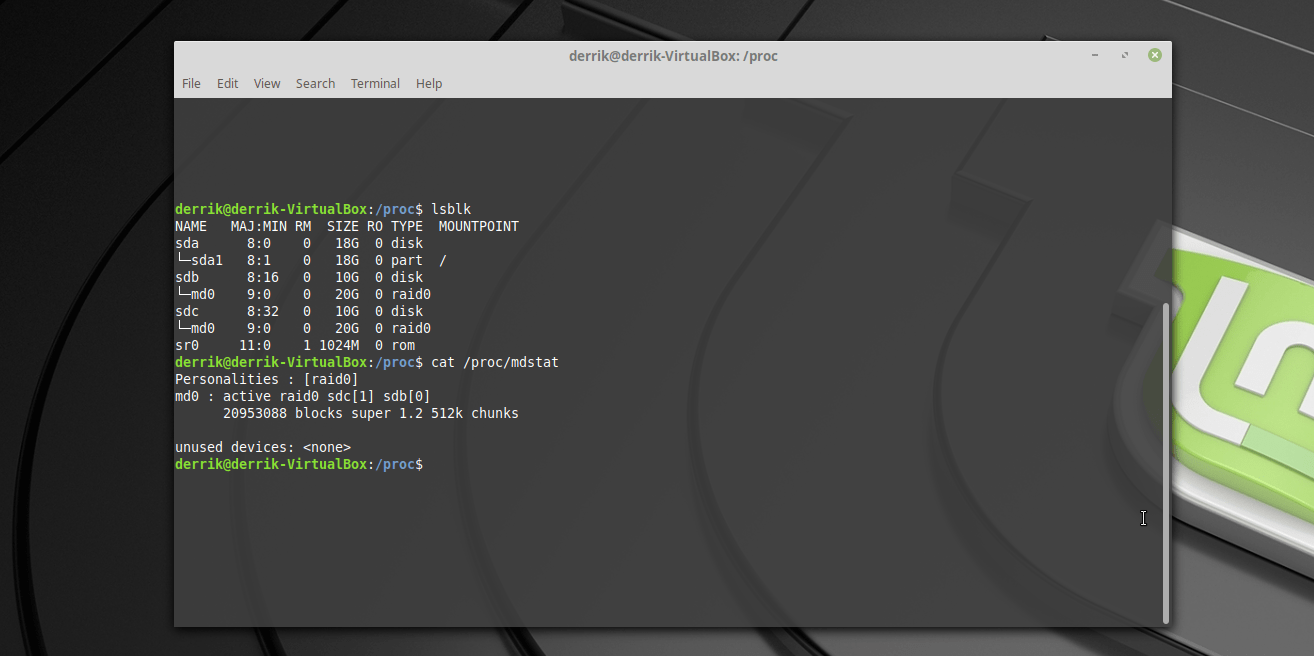
Task: Click the "part" type value
Action: coord(407,260)
